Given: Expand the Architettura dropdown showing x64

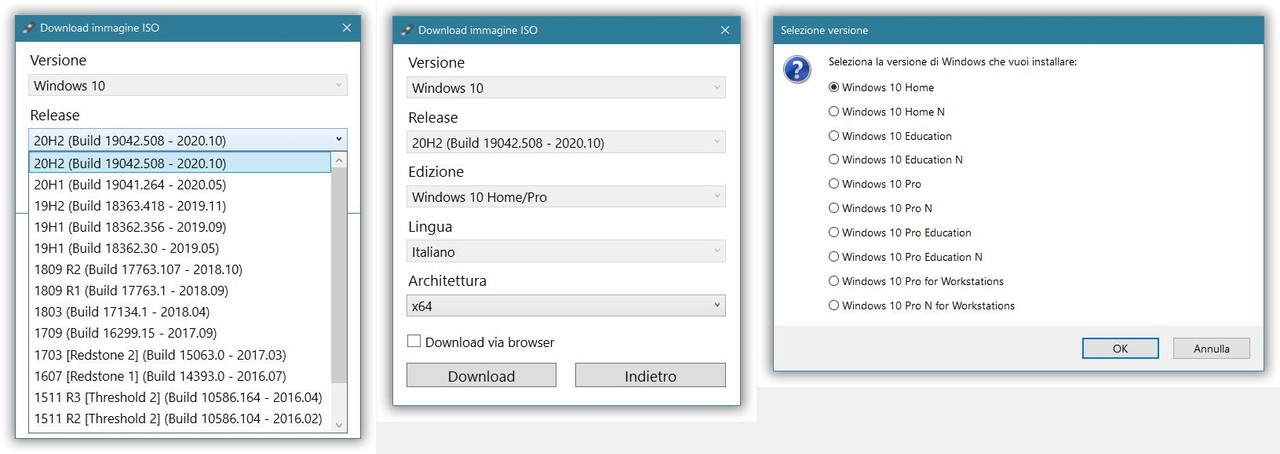Looking at the screenshot, I should [567, 306].
